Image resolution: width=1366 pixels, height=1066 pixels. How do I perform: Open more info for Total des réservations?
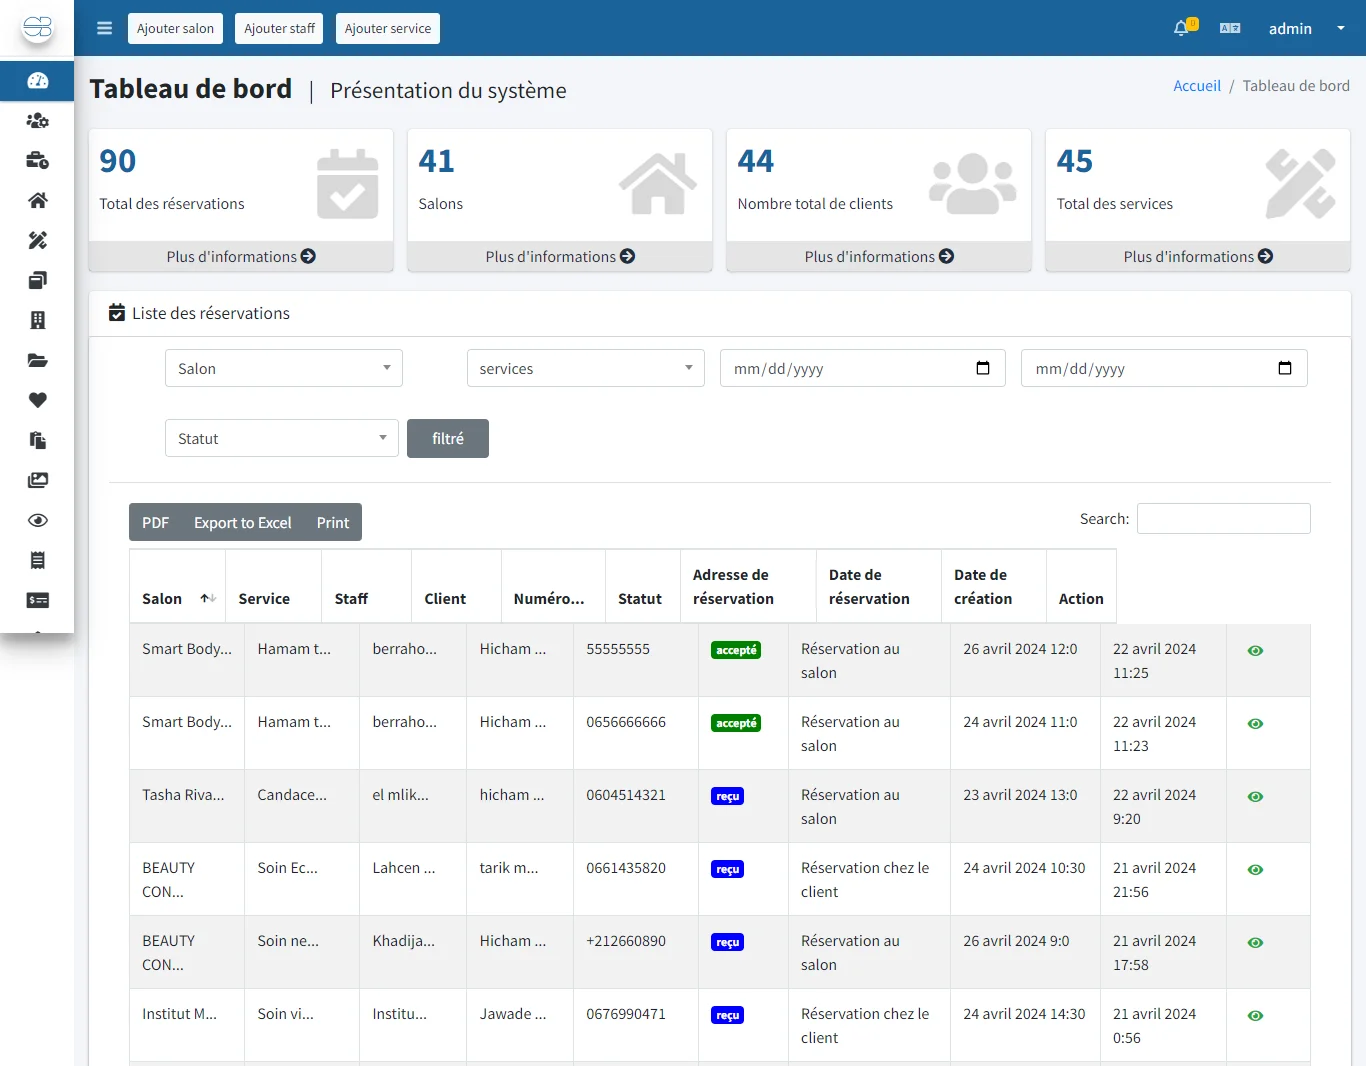(x=241, y=256)
